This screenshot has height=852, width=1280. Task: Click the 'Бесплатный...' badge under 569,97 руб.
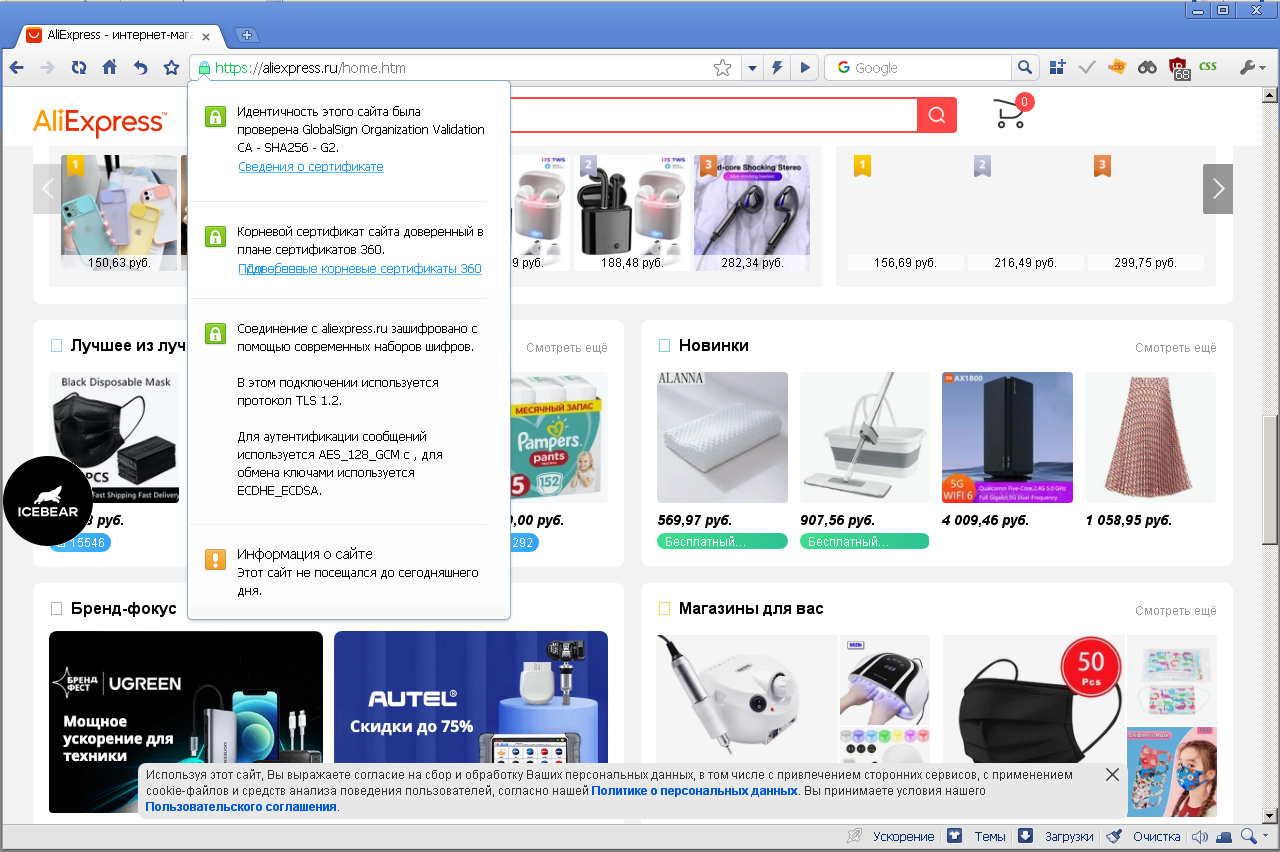click(722, 542)
